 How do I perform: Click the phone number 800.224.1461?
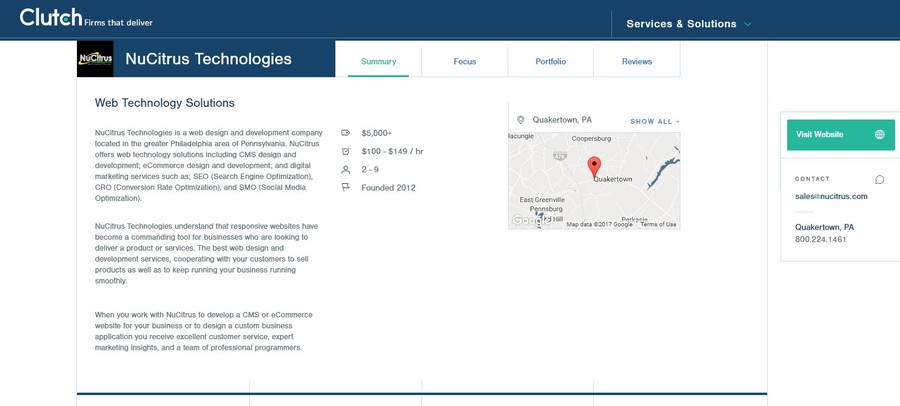[x=820, y=239]
